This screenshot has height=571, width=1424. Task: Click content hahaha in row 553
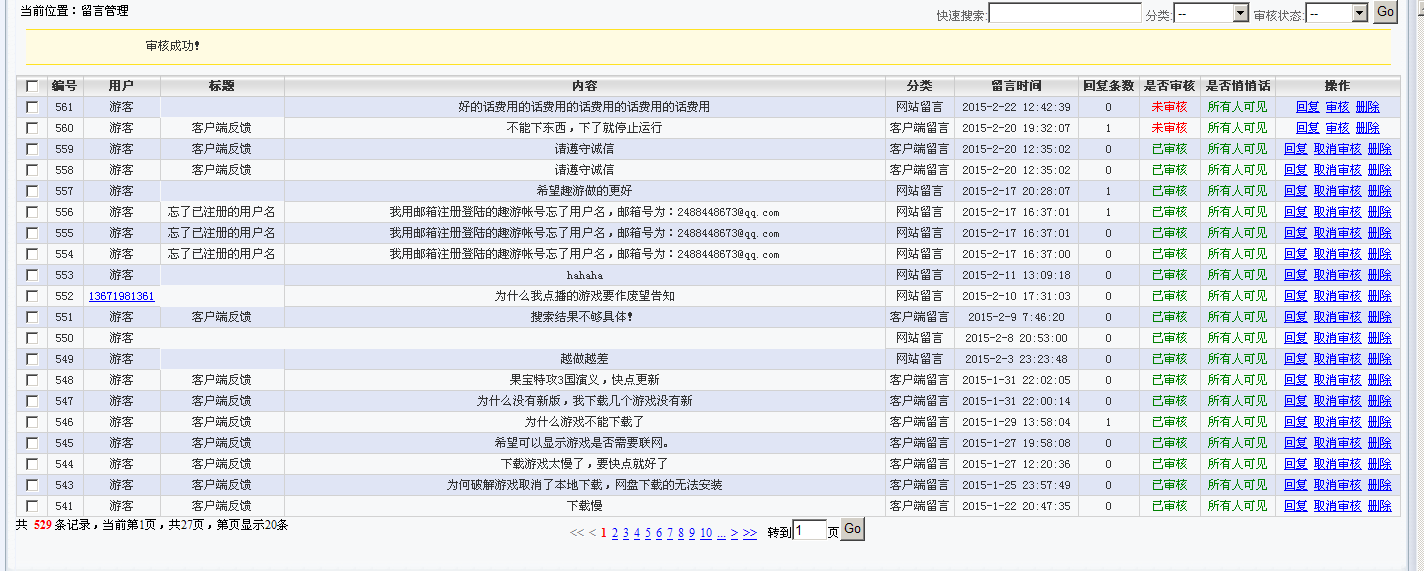[x=585, y=275]
